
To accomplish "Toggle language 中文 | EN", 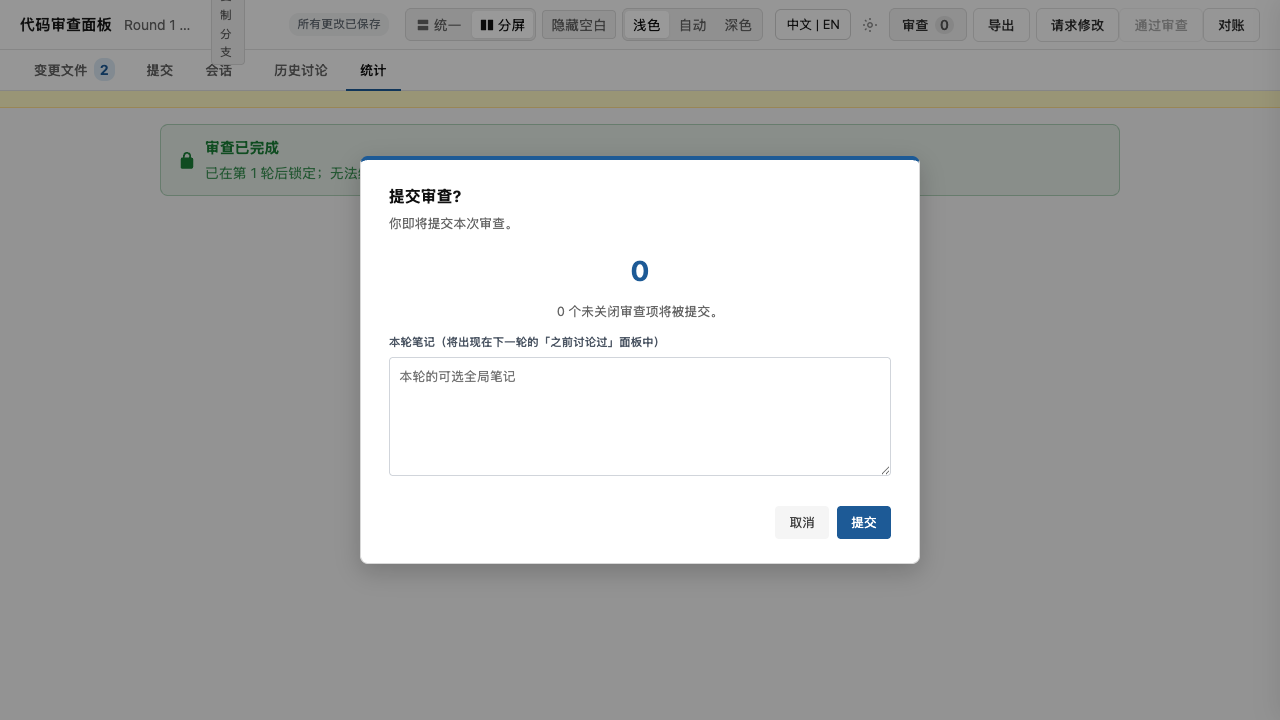I will click(813, 25).
